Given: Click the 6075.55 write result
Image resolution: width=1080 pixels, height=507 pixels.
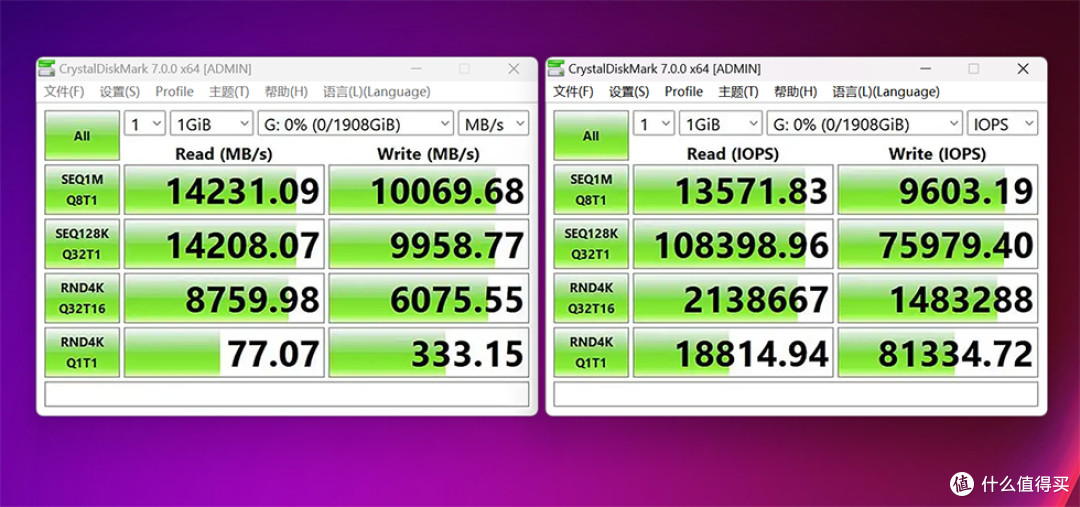Looking at the screenshot, I should pyautogui.click(x=429, y=298).
